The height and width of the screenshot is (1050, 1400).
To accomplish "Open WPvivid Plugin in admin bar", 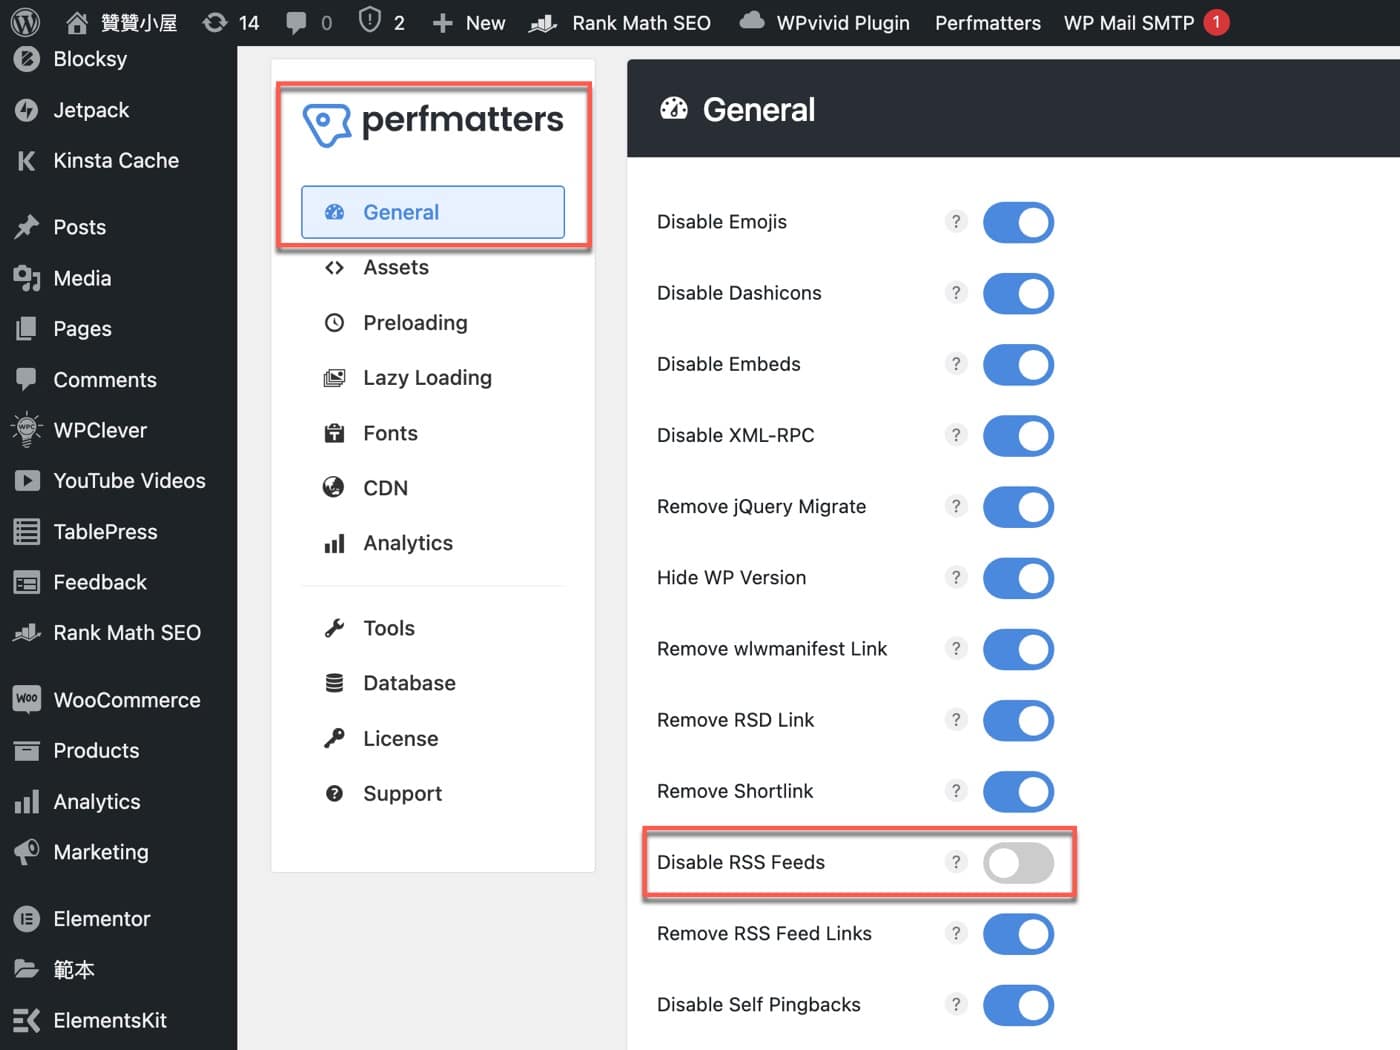I will point(824,22).
